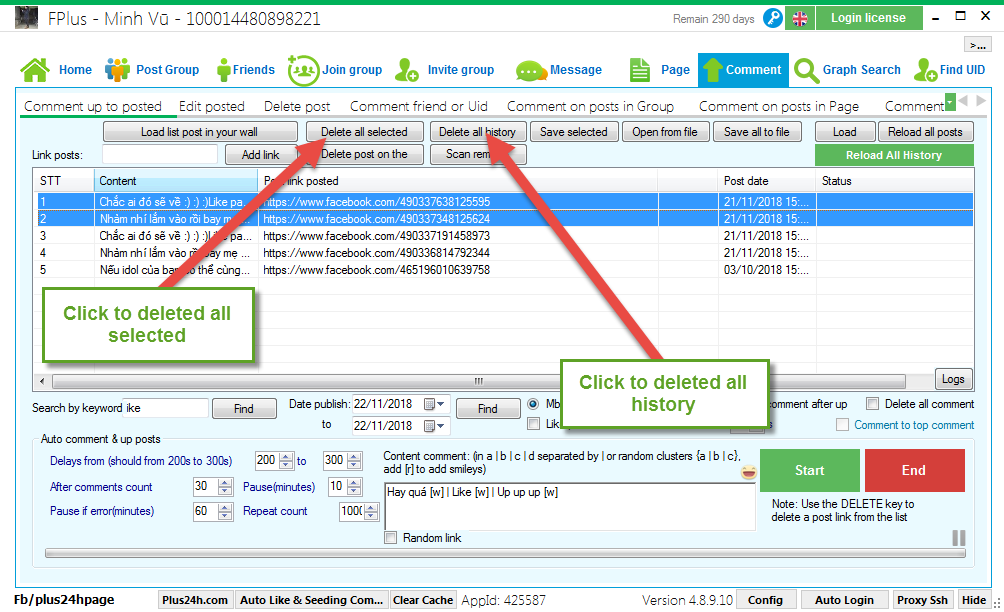Switch to the Page section
Image resolution: width=1004 pixels, height=612 pixels.
pos(660,70)
